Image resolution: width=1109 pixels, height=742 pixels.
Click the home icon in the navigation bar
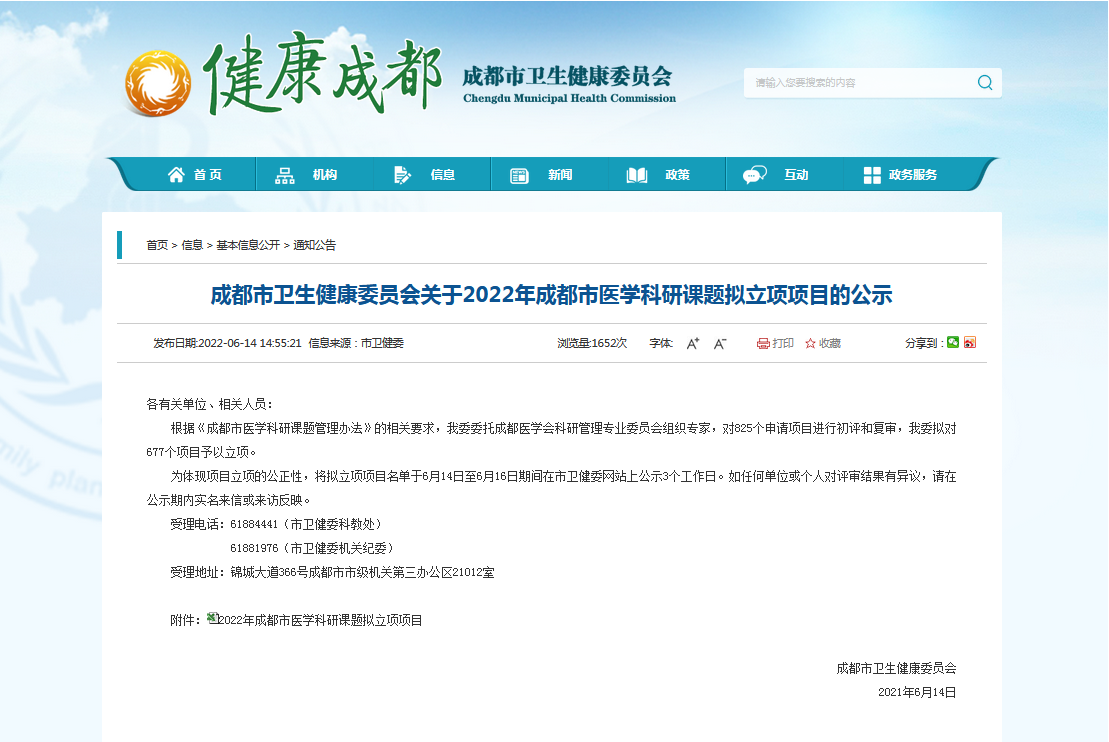point(175,172)
